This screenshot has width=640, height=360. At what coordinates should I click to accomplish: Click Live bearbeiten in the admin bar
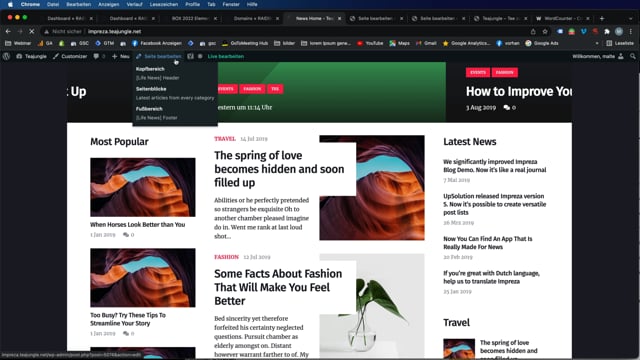point(226,56)
